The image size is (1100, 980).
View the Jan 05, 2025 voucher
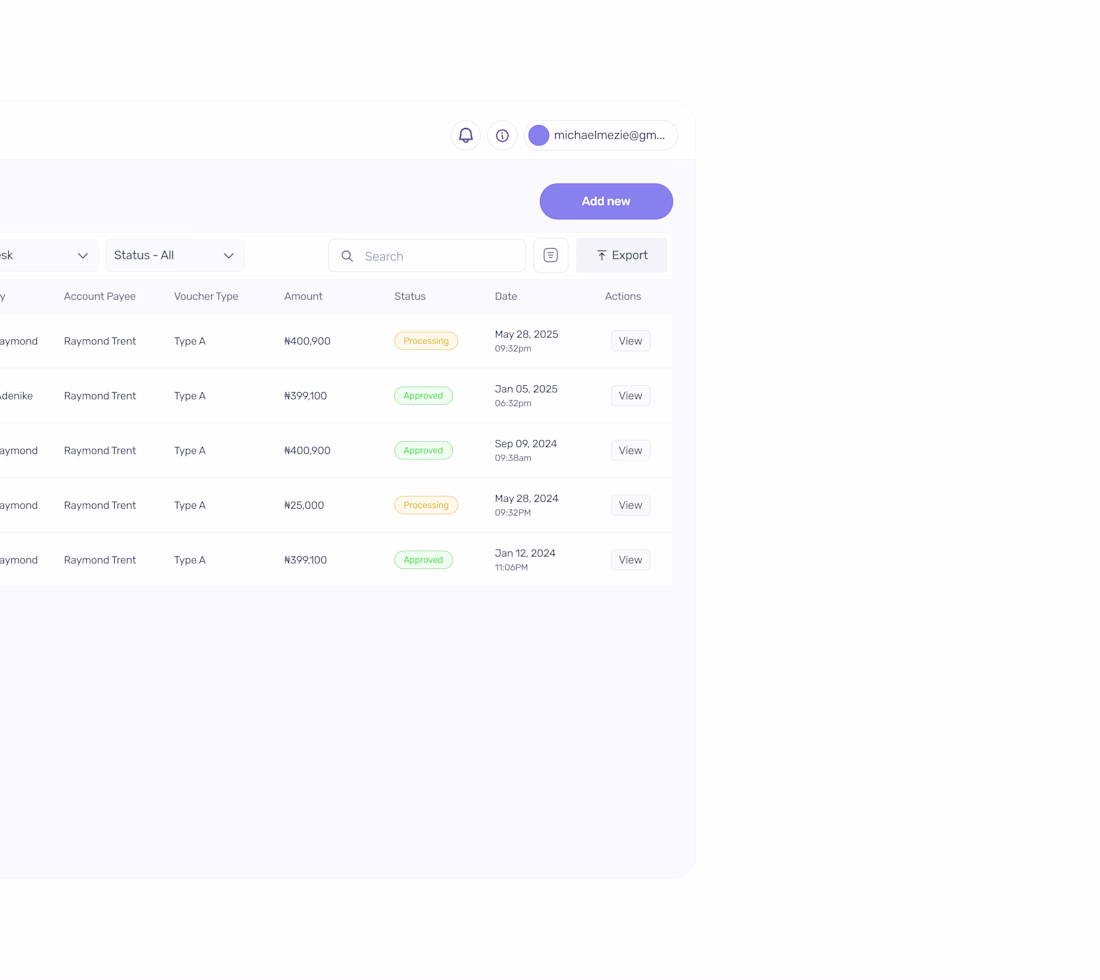click(631, 396)
